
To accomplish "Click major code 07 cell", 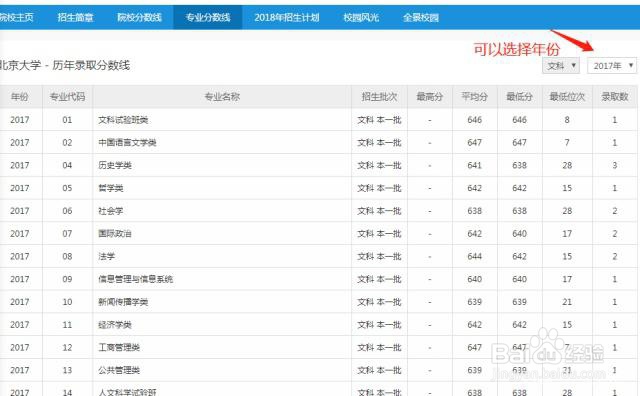I will click(x=67, y=234).
